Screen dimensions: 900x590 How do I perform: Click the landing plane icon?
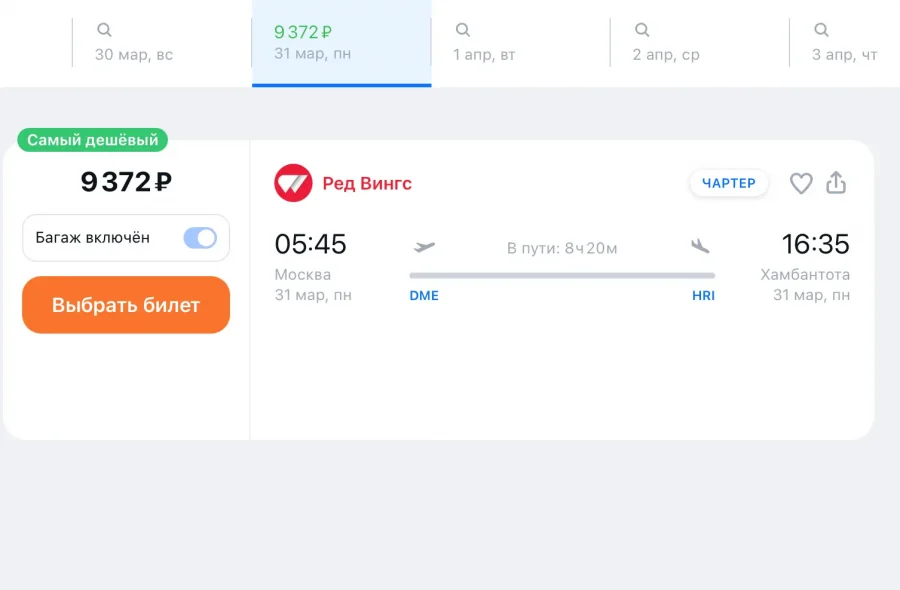[x=700, y=246]
